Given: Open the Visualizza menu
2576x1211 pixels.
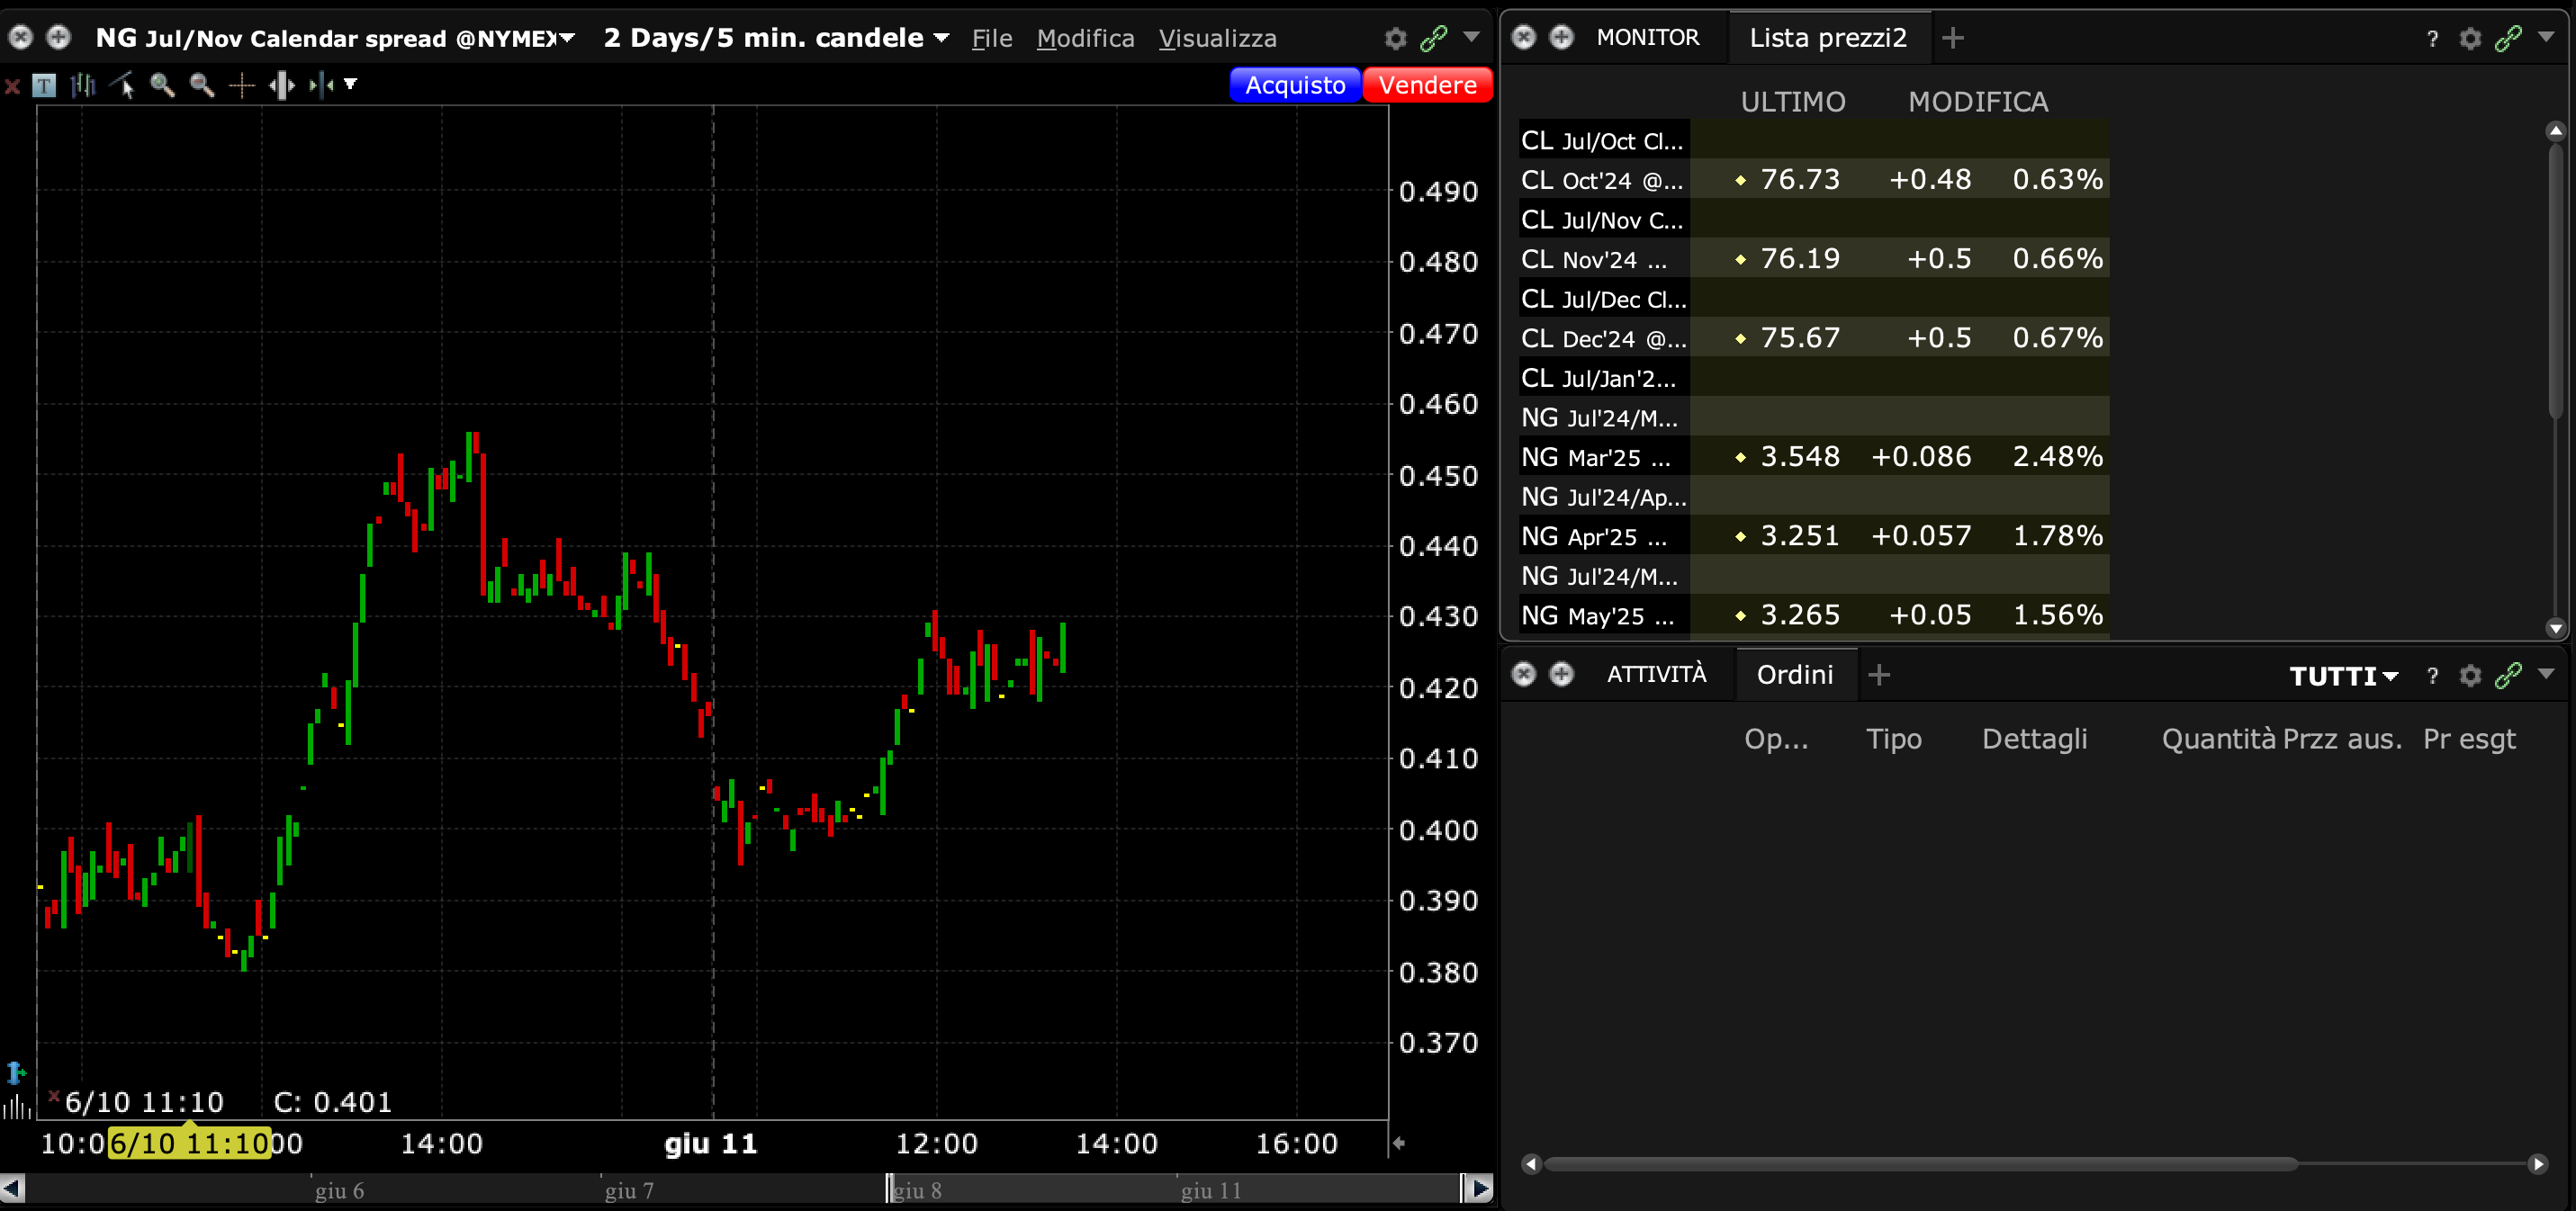Looking at the screenshot, I should [x=1217, y=38].
